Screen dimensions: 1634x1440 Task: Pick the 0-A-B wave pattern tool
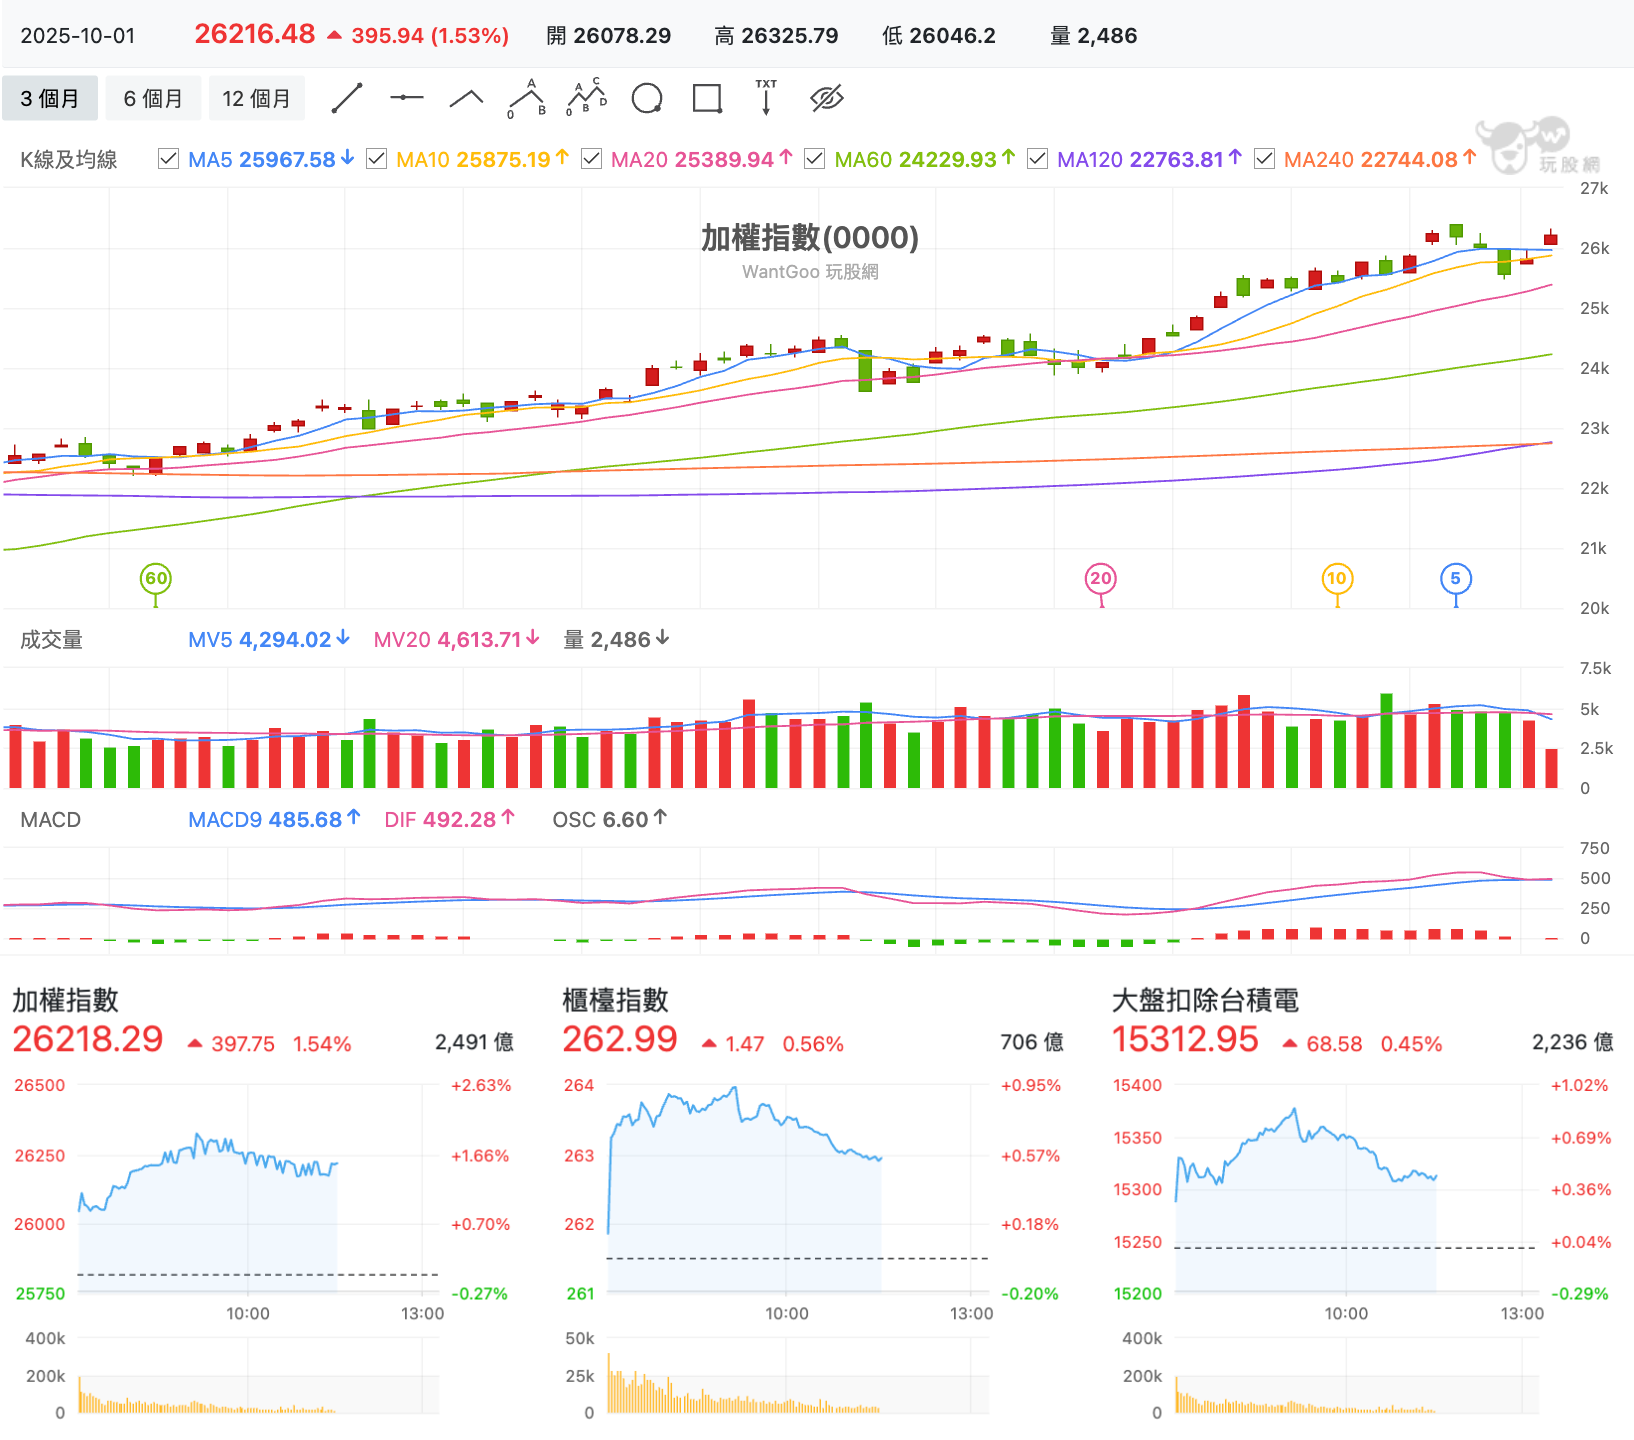click(527, 98)
